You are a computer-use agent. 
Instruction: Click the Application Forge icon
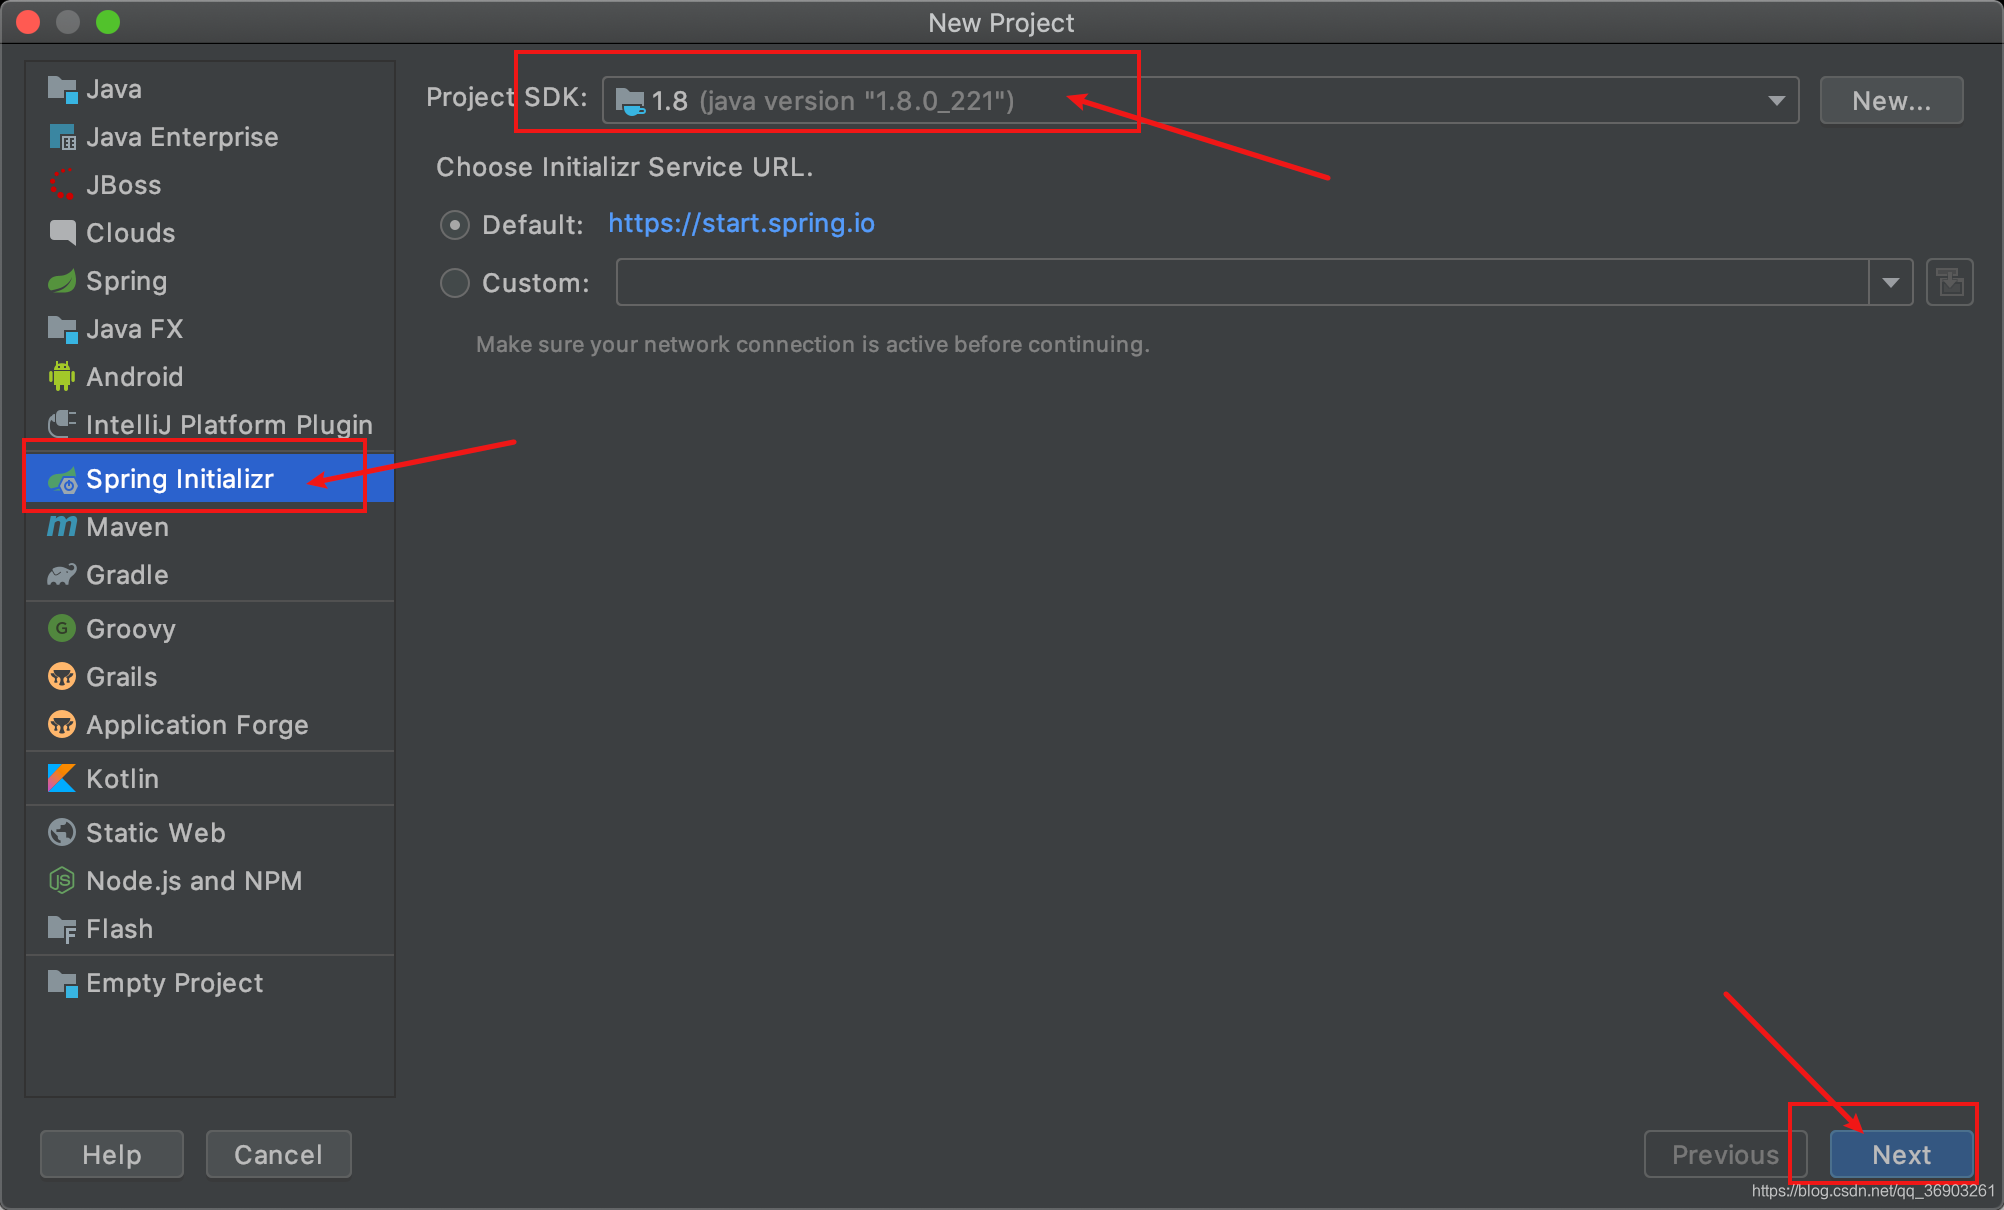[x=62, y=725]
